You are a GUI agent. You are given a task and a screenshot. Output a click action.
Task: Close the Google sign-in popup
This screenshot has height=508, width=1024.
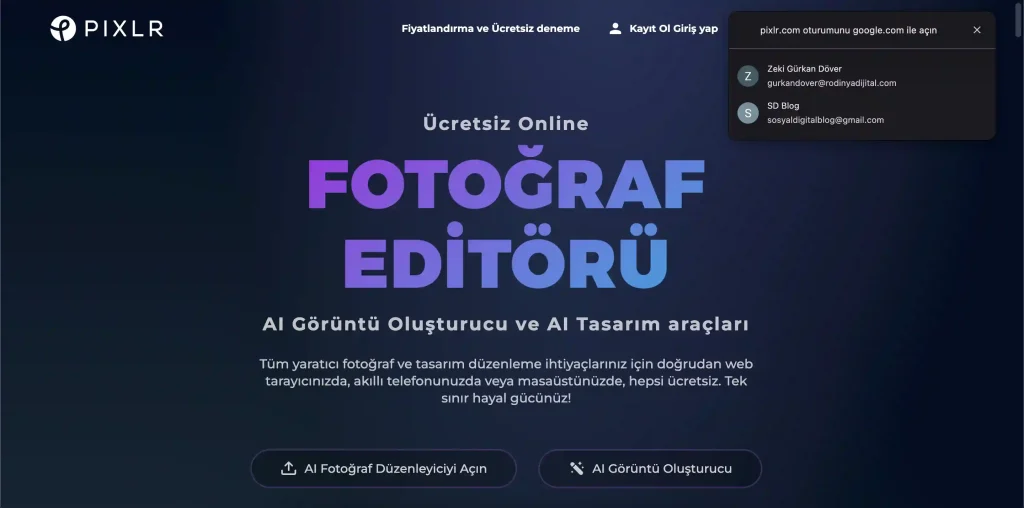click(x=977, y=30)
